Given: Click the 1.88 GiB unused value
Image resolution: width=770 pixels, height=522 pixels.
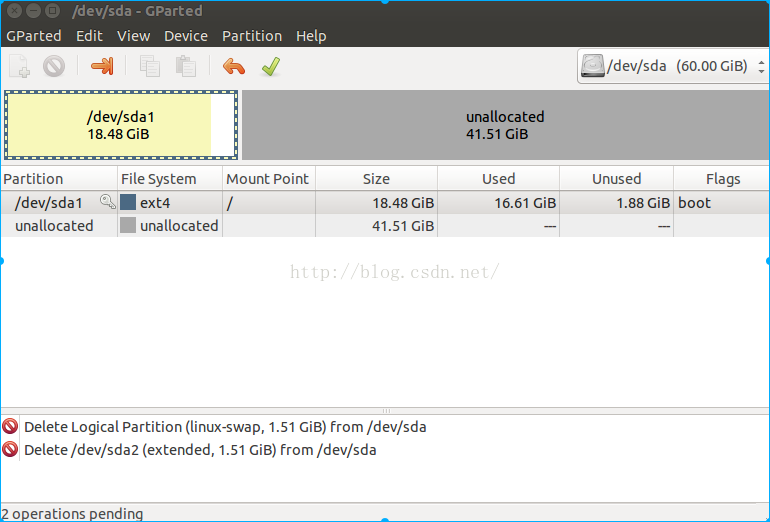Looking at the screenshot, I should (643, 202).
